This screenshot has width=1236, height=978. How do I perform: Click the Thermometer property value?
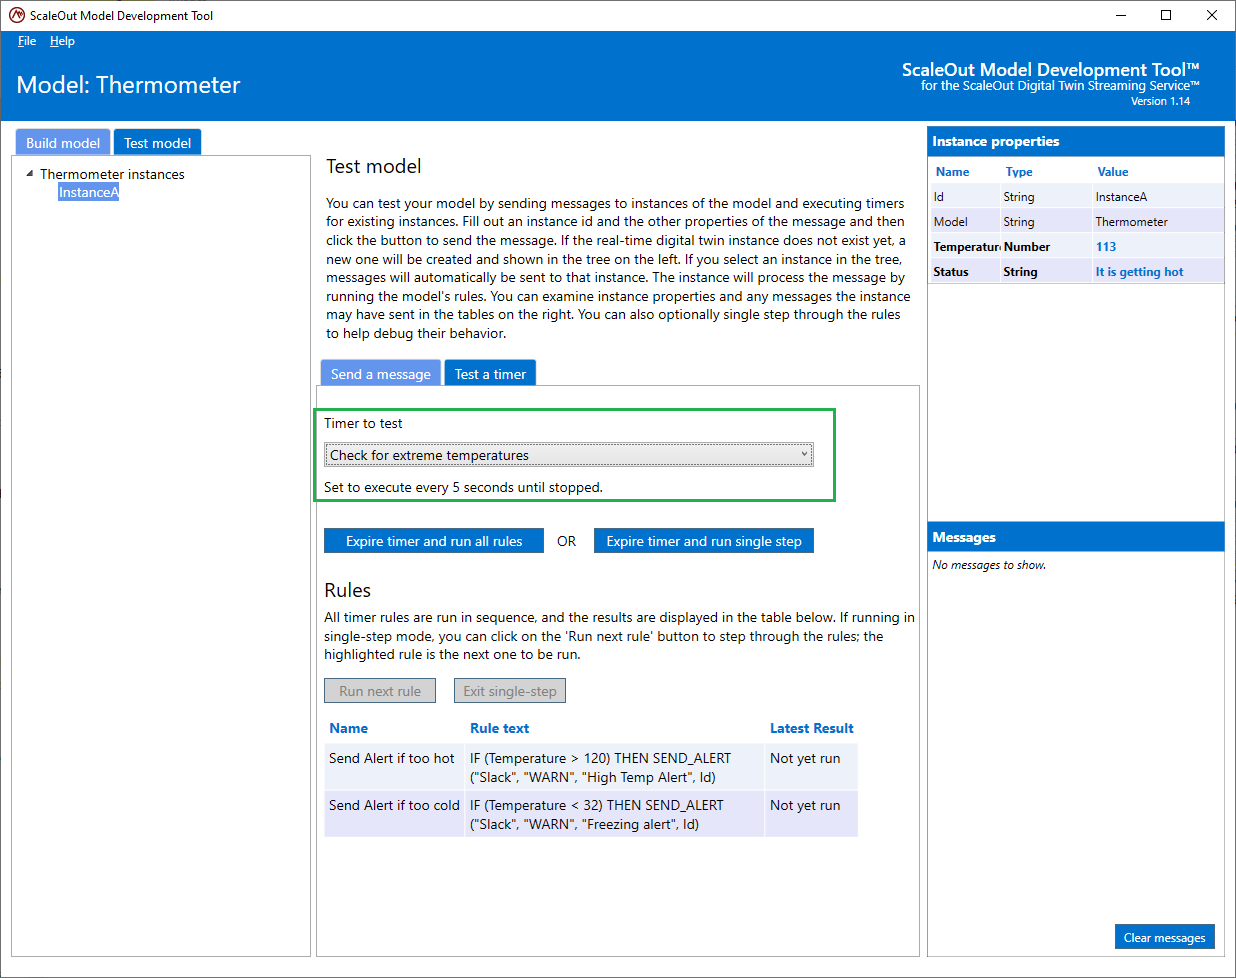[x=1132, y=222]
